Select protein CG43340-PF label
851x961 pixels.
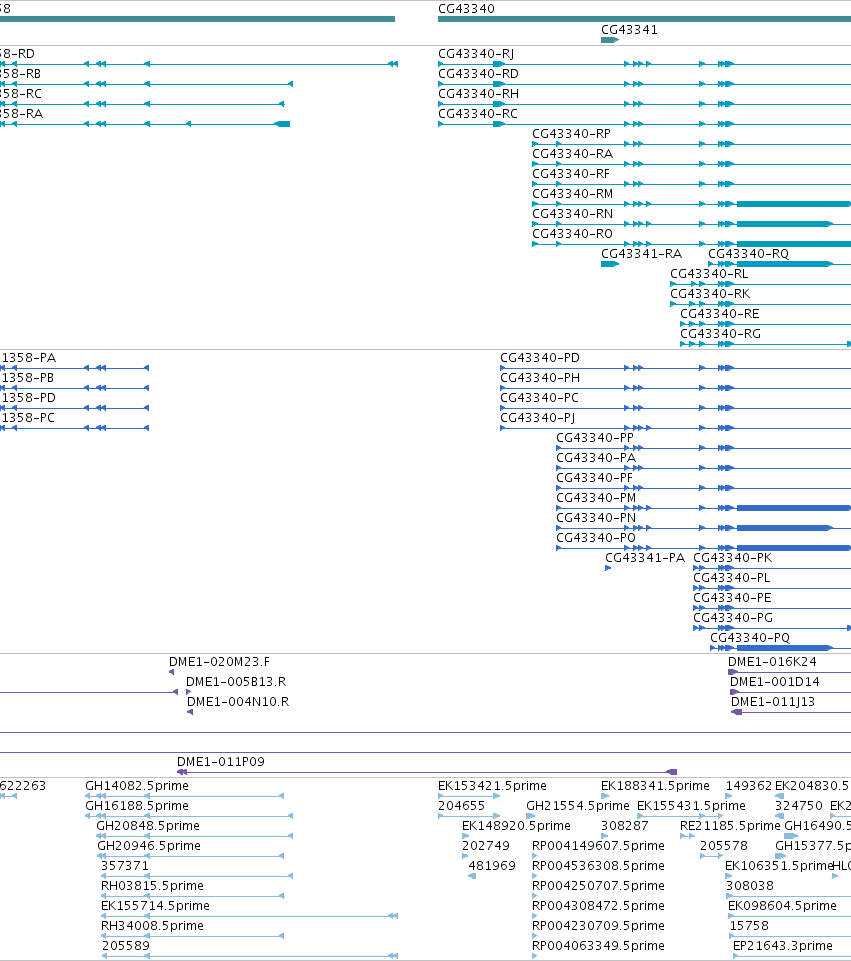[x=594, y=478]
